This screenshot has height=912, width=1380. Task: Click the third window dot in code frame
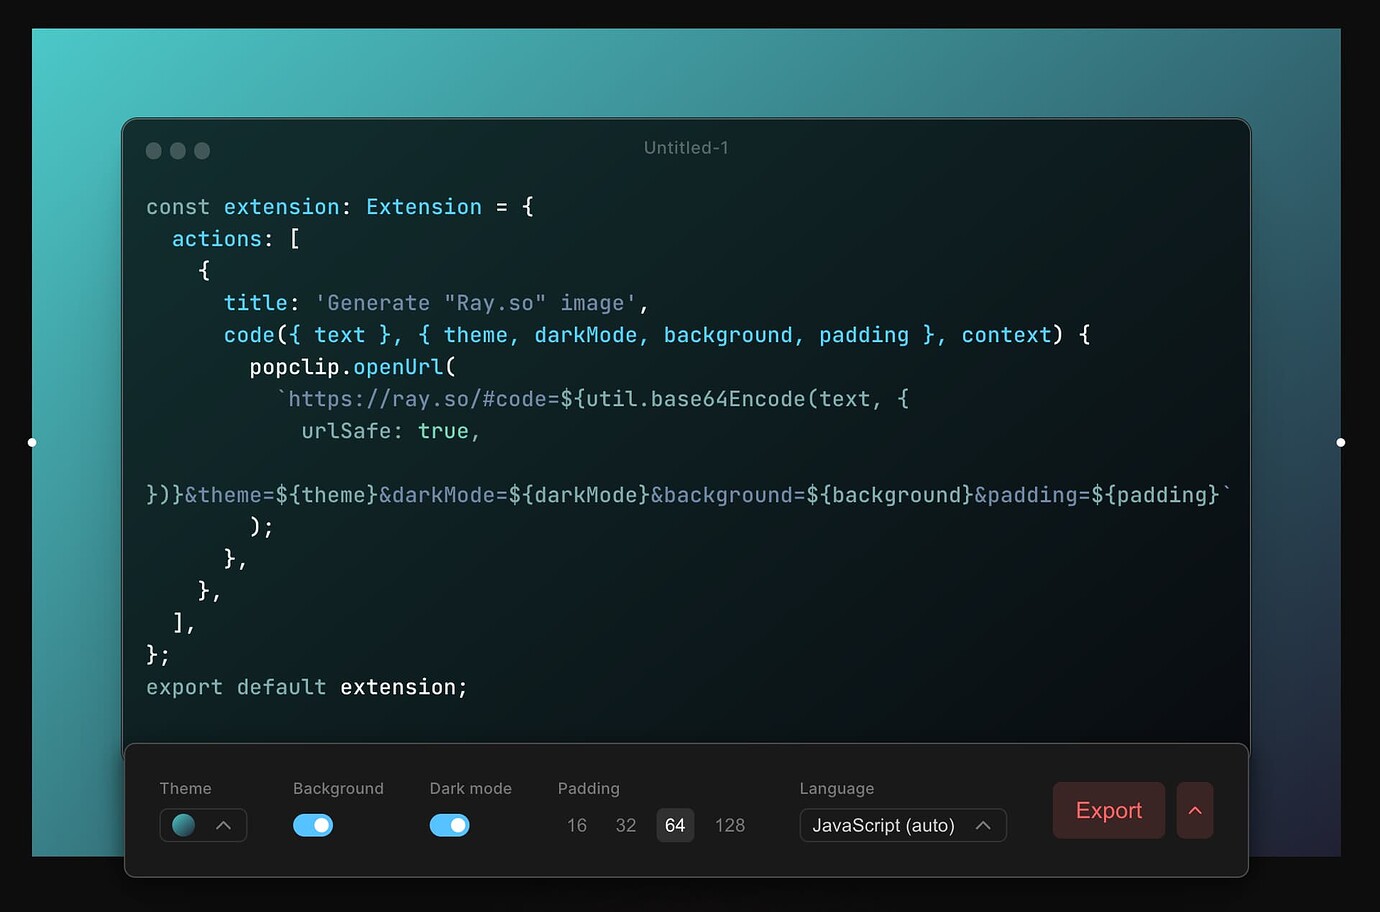[202, 151]
